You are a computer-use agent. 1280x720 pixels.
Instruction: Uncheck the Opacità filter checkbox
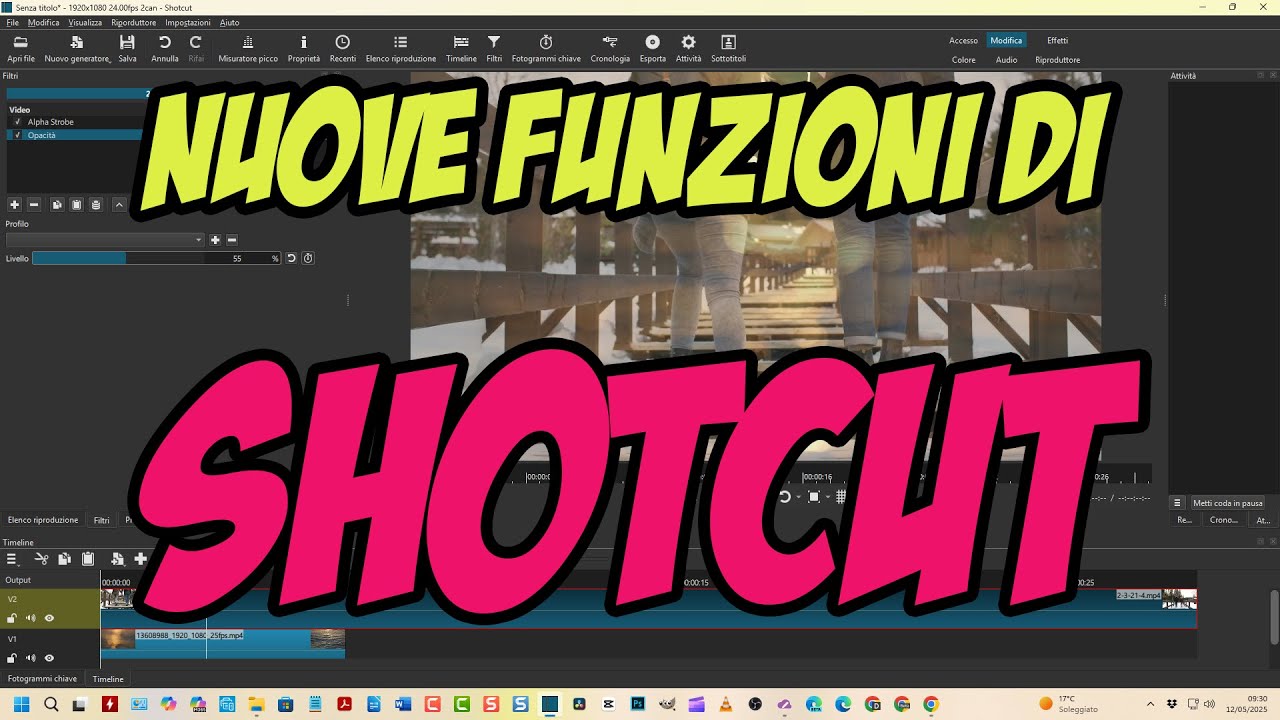18,135
